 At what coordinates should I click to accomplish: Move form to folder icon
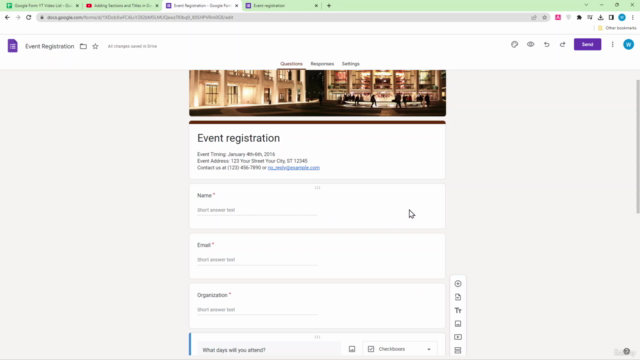83,46
